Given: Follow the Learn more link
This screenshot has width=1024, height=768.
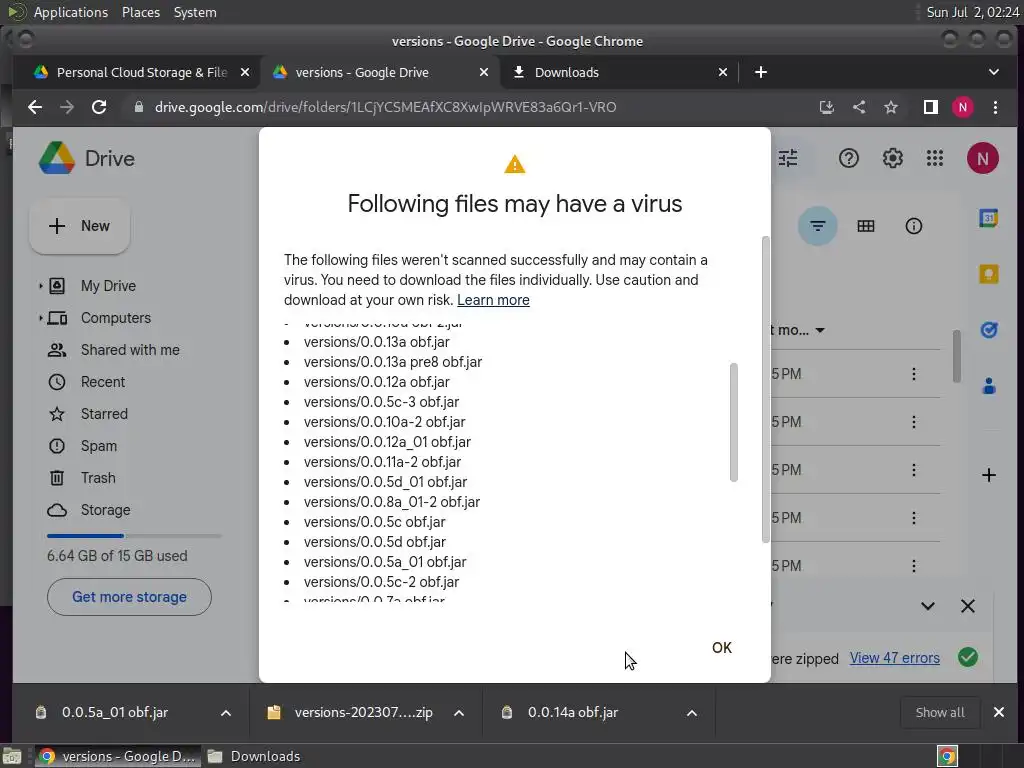Looking at the screenshot, I should coord(493,300).
